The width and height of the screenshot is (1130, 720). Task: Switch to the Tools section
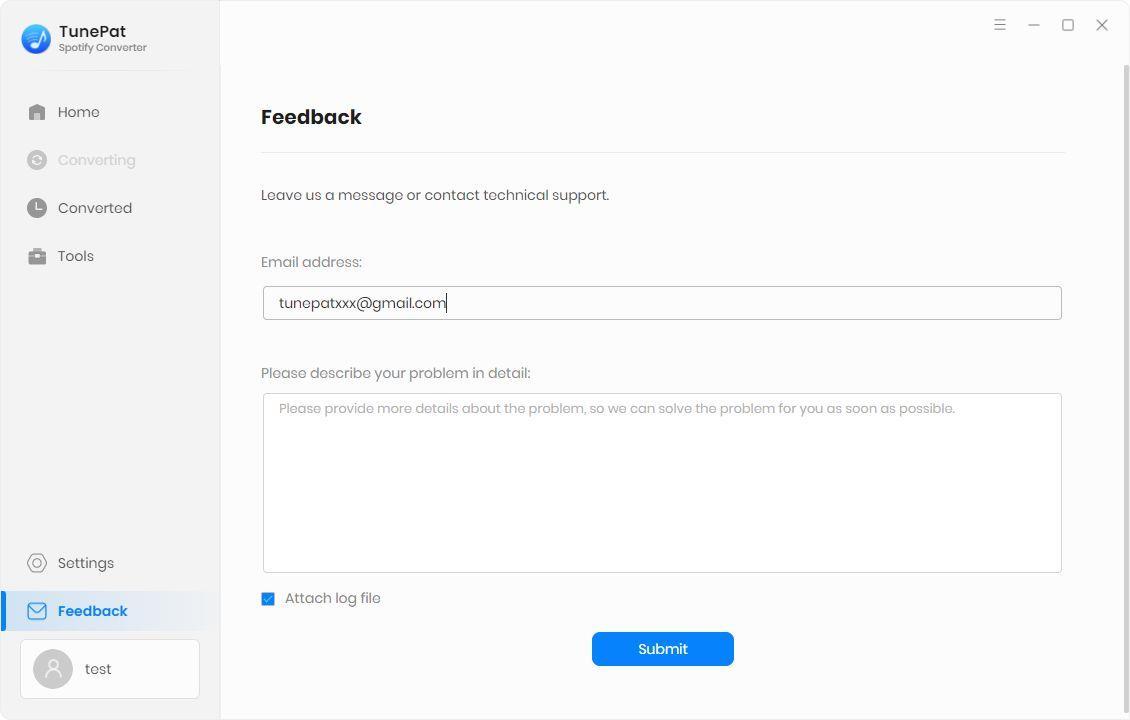tap(76, 256)
